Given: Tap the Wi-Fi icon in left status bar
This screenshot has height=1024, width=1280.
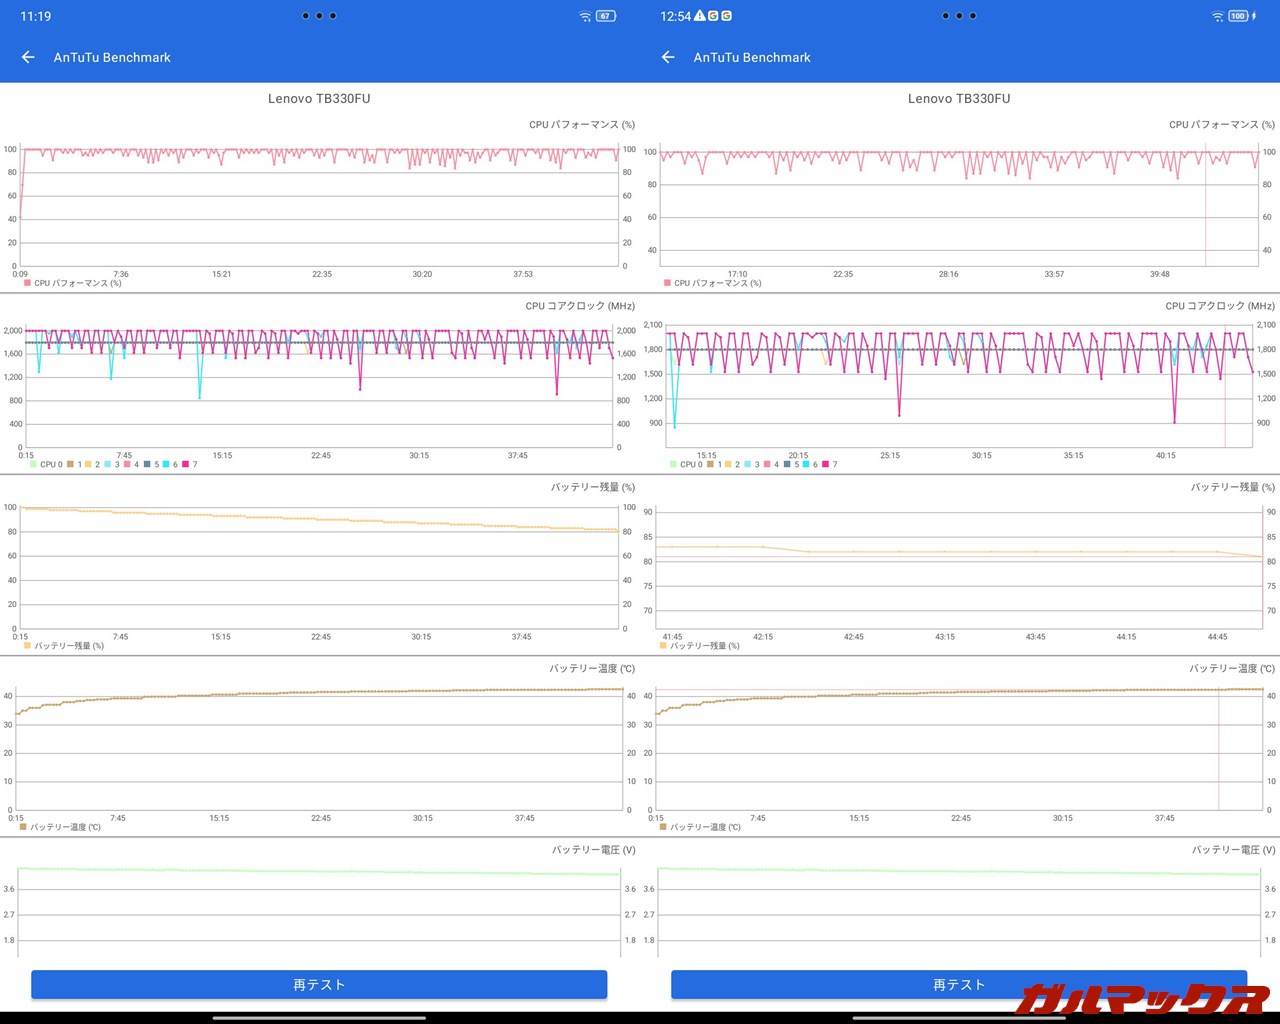Looking at the screenshot, I should point(585,16).
